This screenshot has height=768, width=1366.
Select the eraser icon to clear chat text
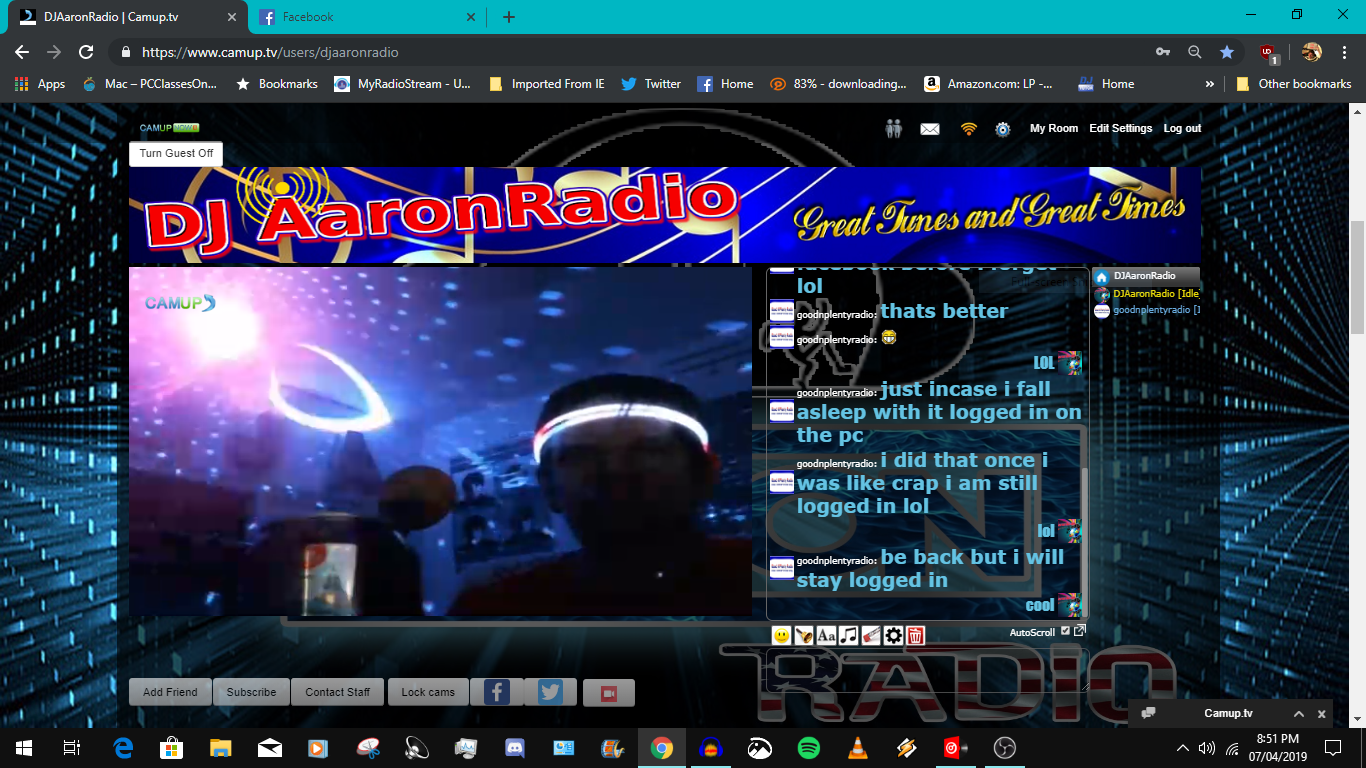pos(870,635)
